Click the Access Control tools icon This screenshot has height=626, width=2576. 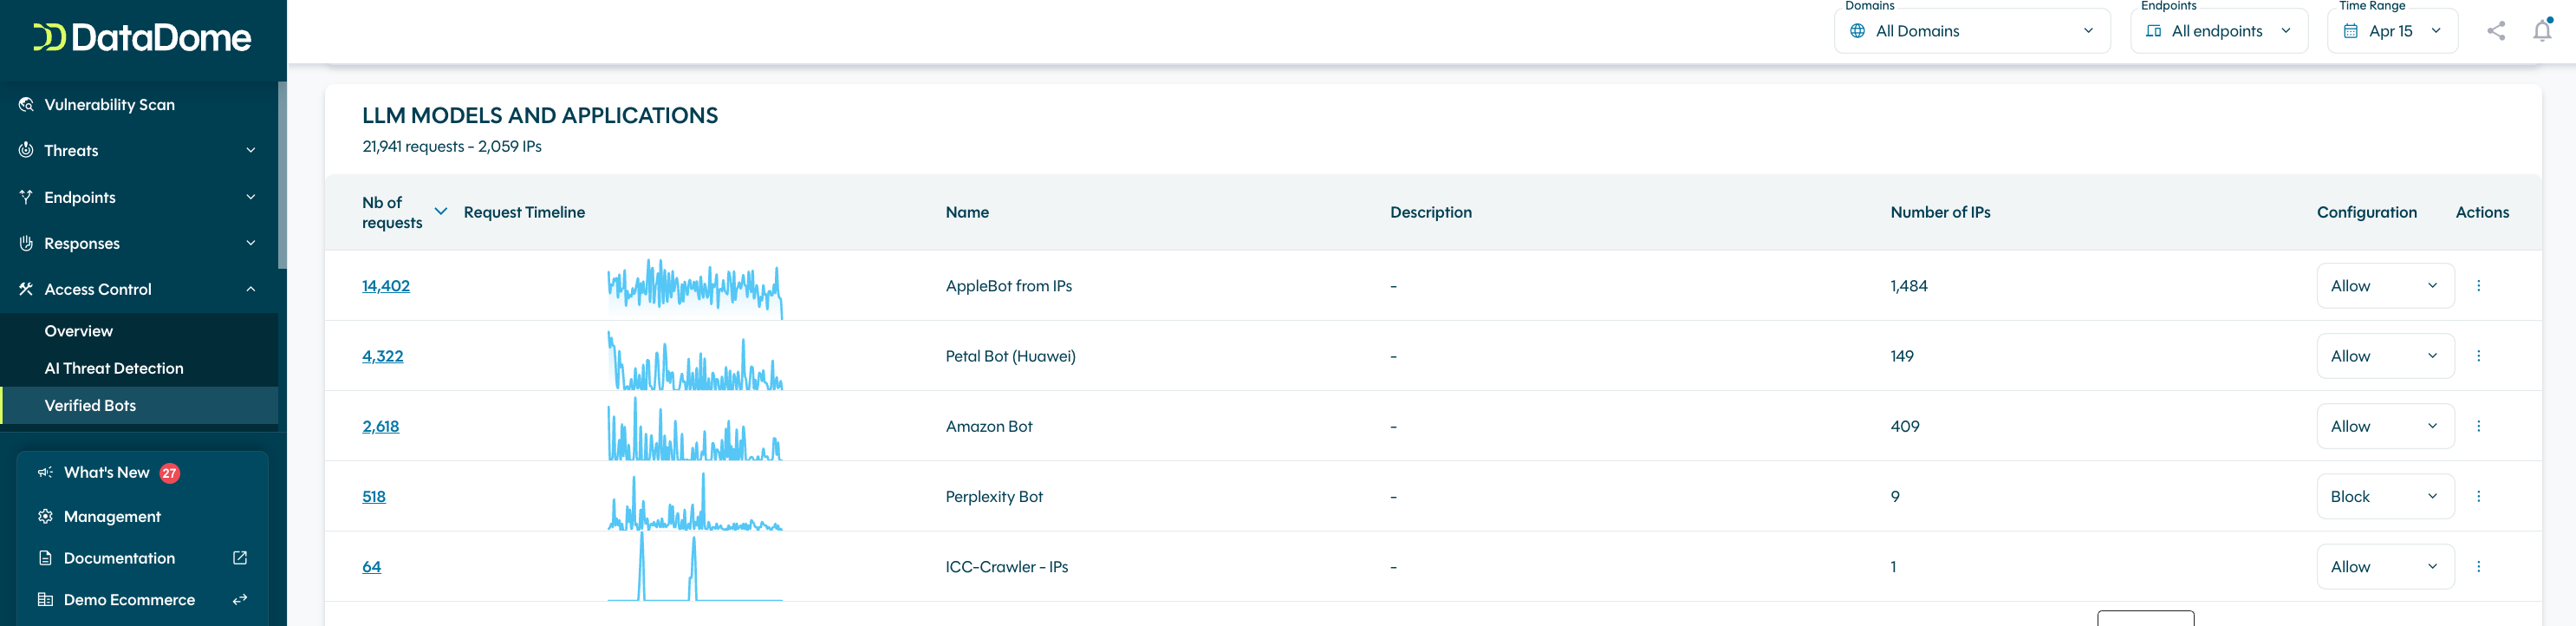26,289
